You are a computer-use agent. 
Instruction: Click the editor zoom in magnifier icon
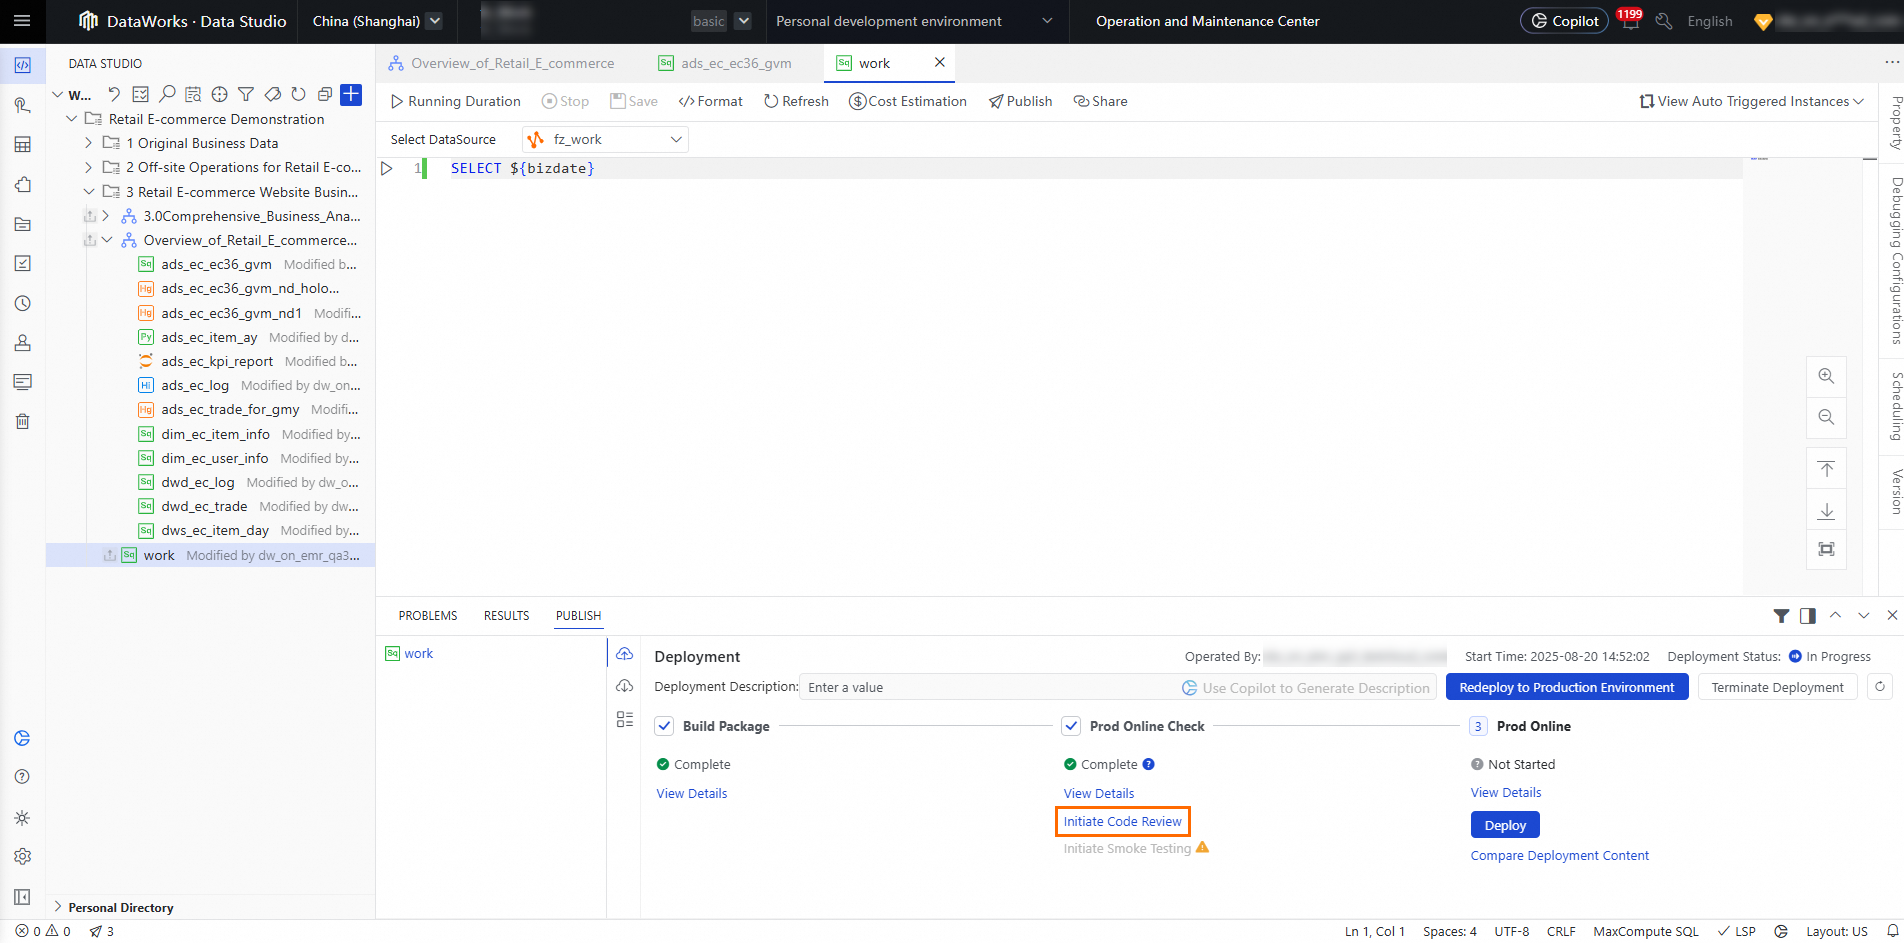pyautogui.click(x=1826, y=376)
